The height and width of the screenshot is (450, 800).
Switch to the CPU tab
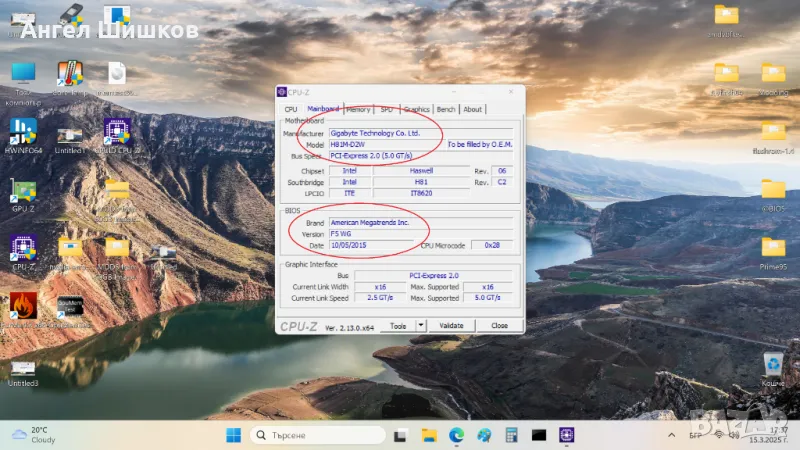pyautogui.click(x=291, y=109)
